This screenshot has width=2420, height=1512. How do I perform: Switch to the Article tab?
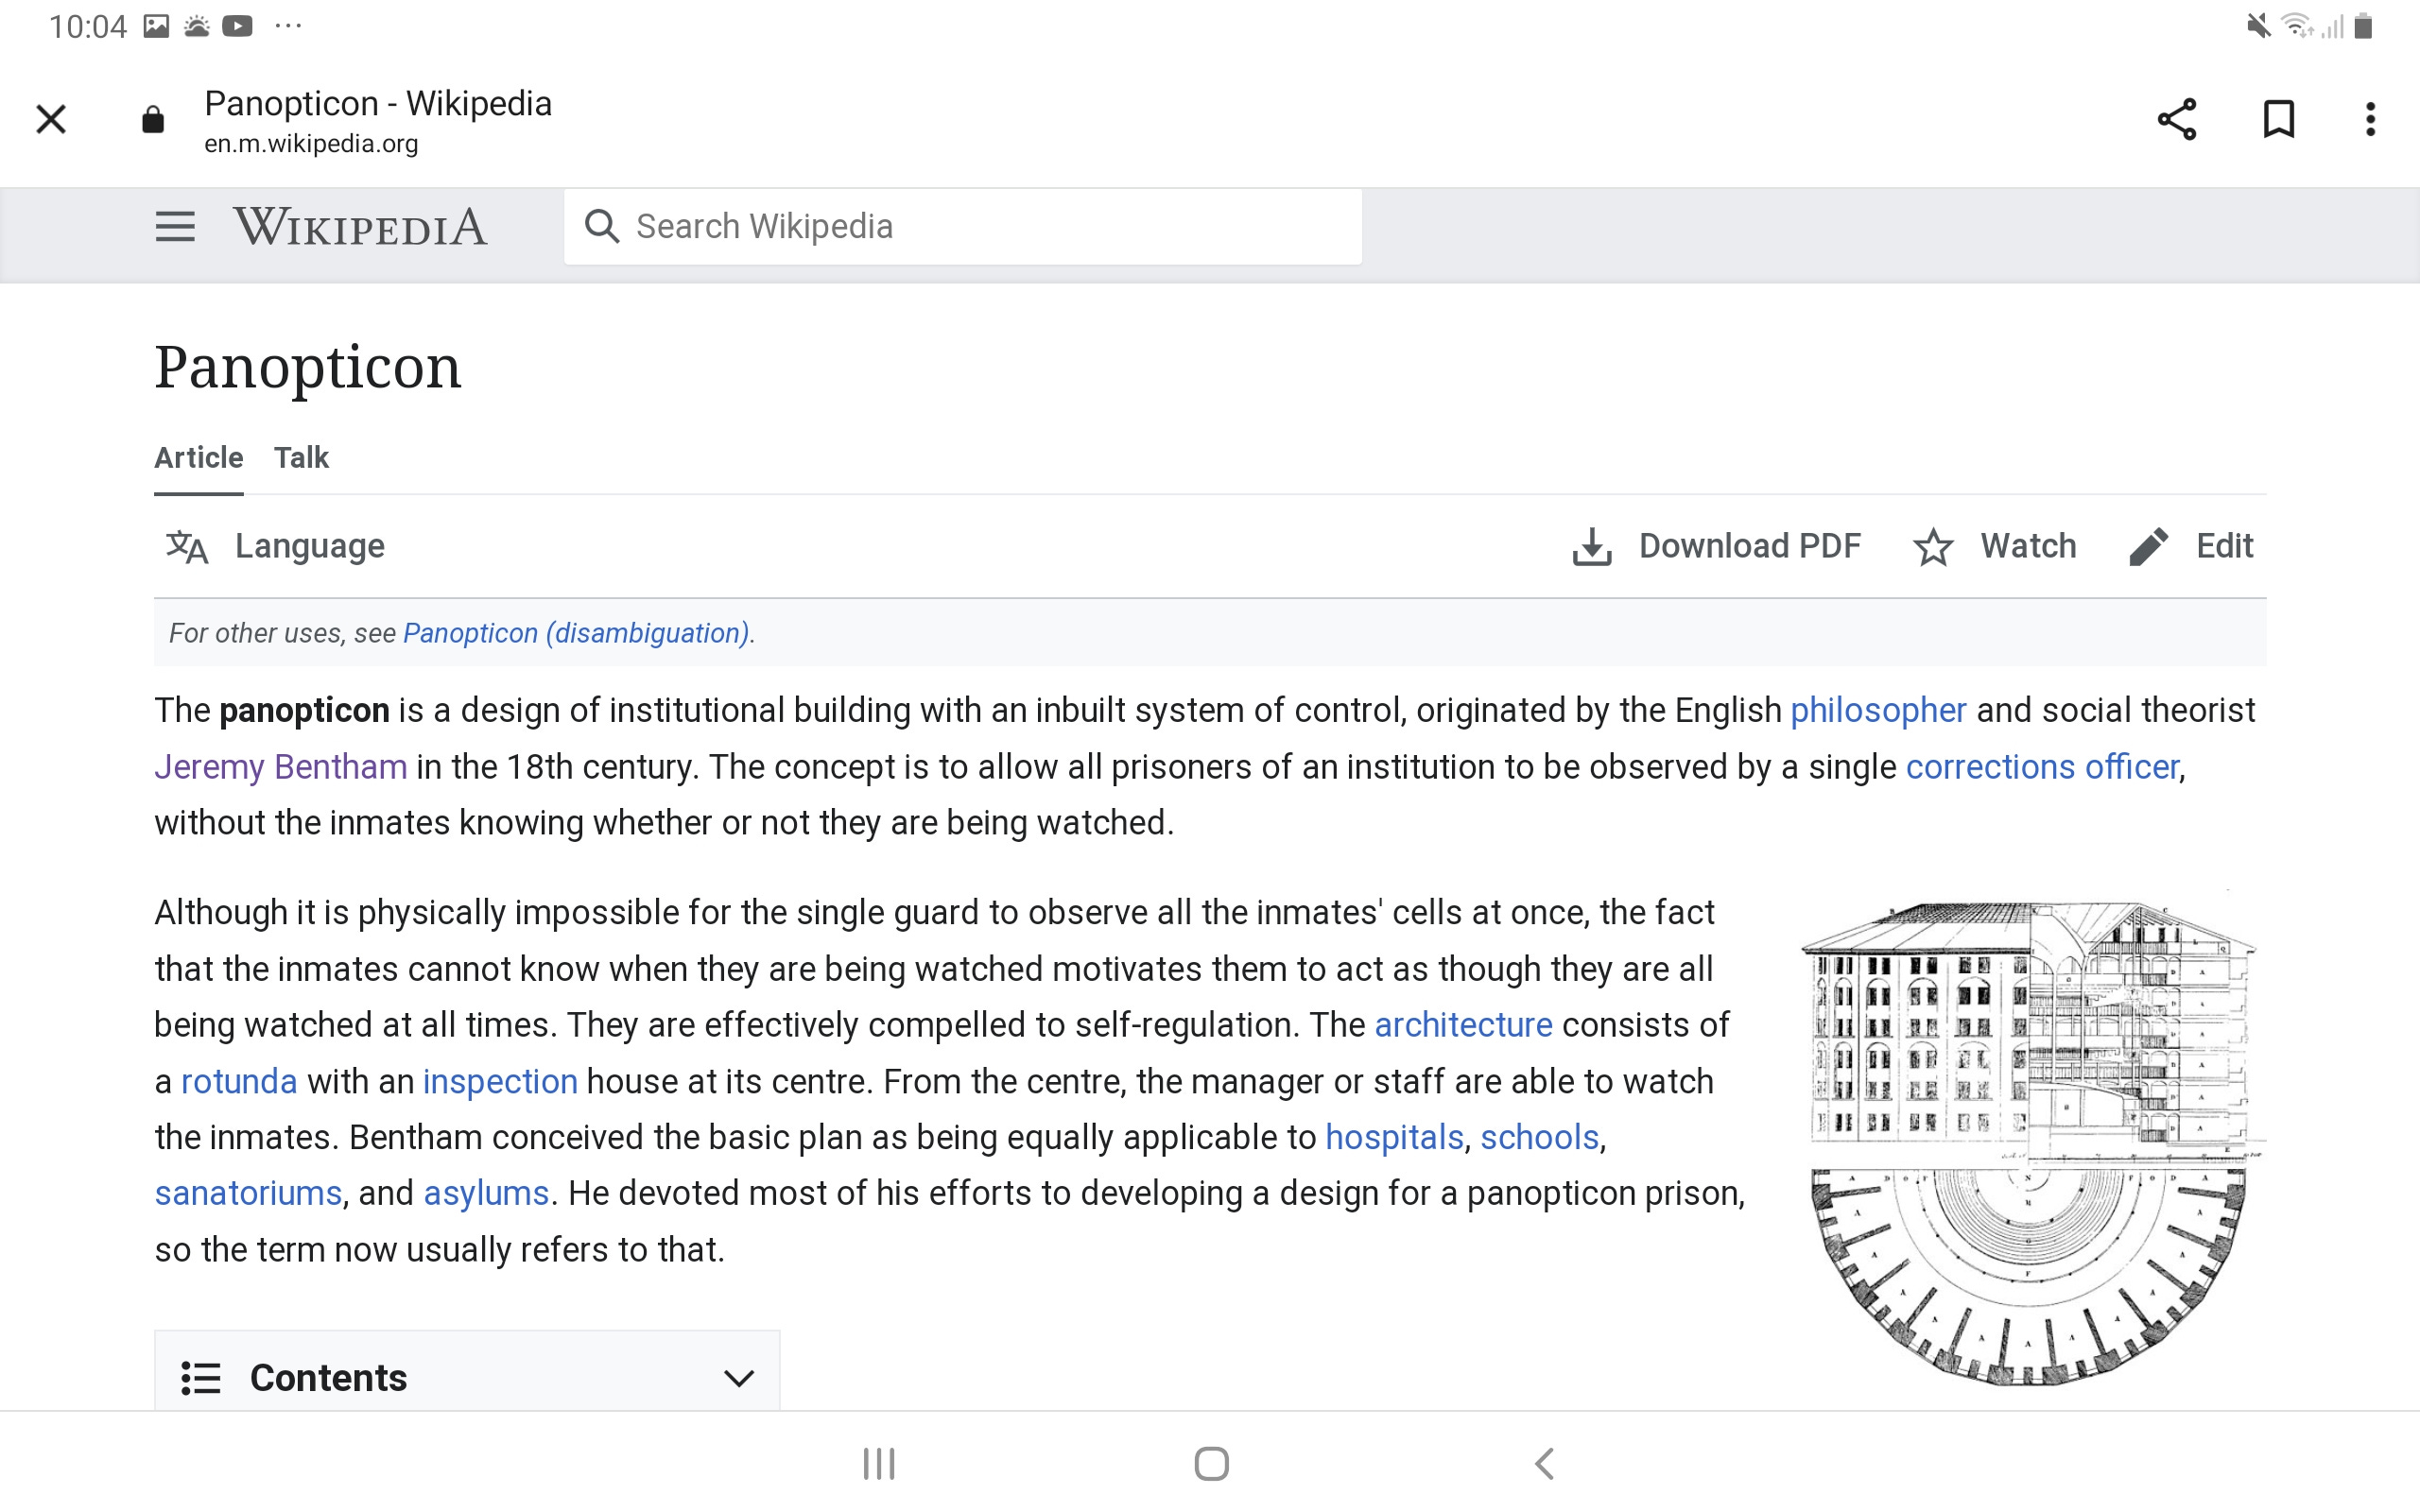click(199, 458)
